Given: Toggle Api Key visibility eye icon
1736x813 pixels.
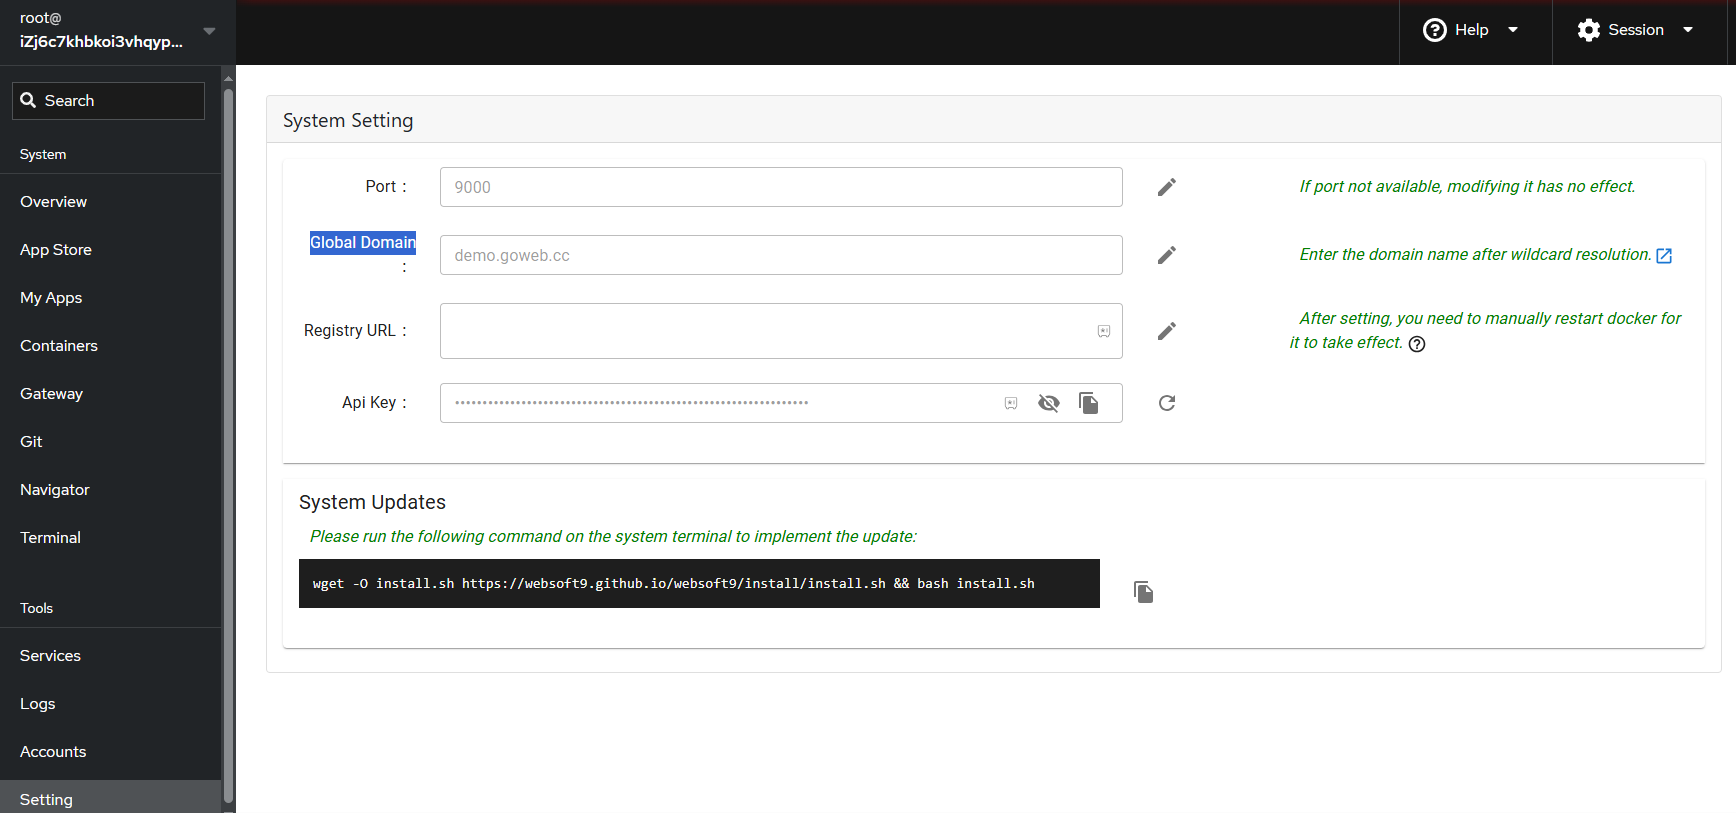Looking at the screenshot, I should (1048, 403).
